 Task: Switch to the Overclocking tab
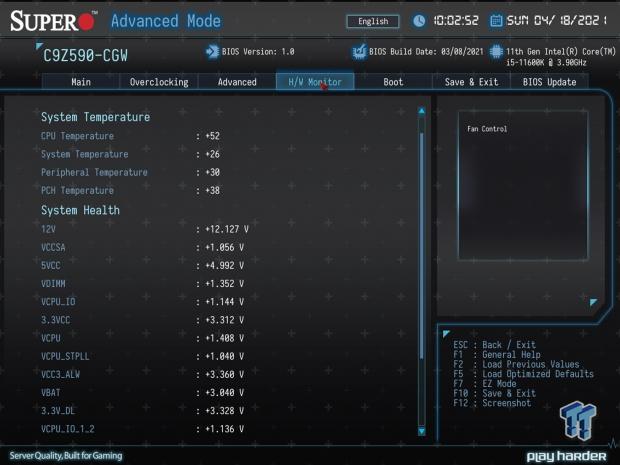coord(159,82)
